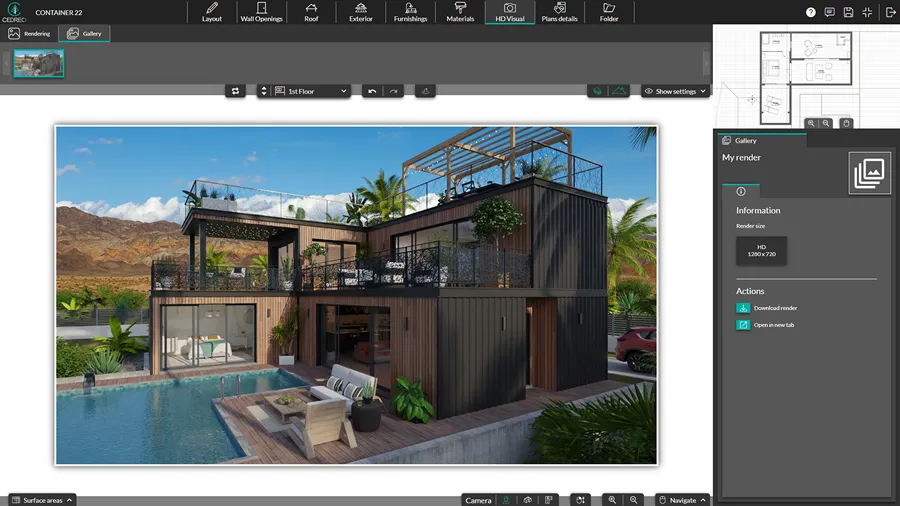This screenshot has height=506, width=900.
Task: Open the Furnishings step
Action: 410,12
